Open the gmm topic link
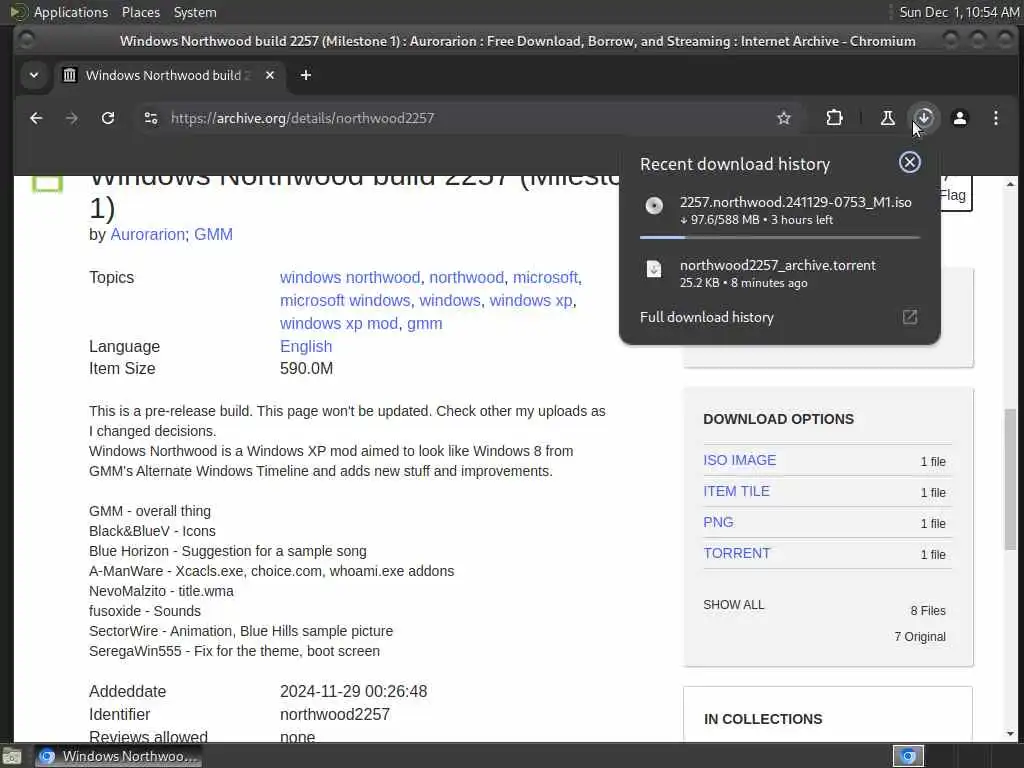 pos(424,323)
